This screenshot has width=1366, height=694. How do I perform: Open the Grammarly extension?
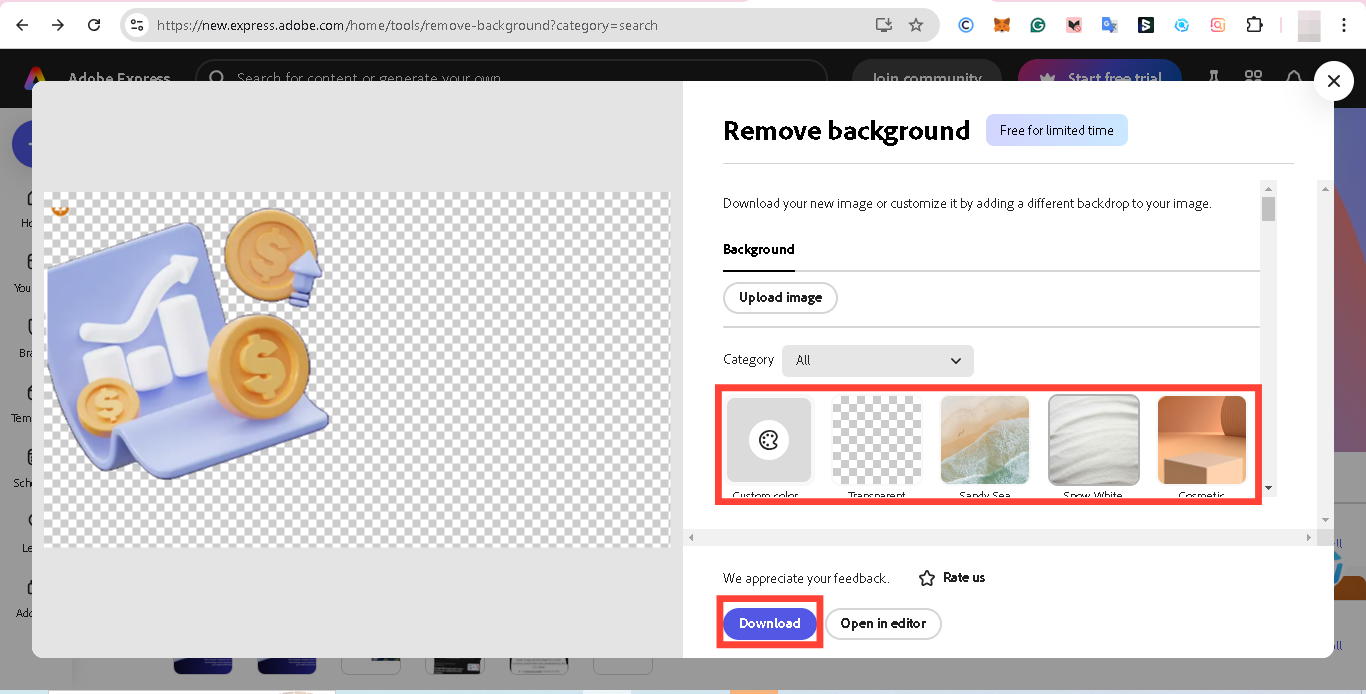point(1038,25)
